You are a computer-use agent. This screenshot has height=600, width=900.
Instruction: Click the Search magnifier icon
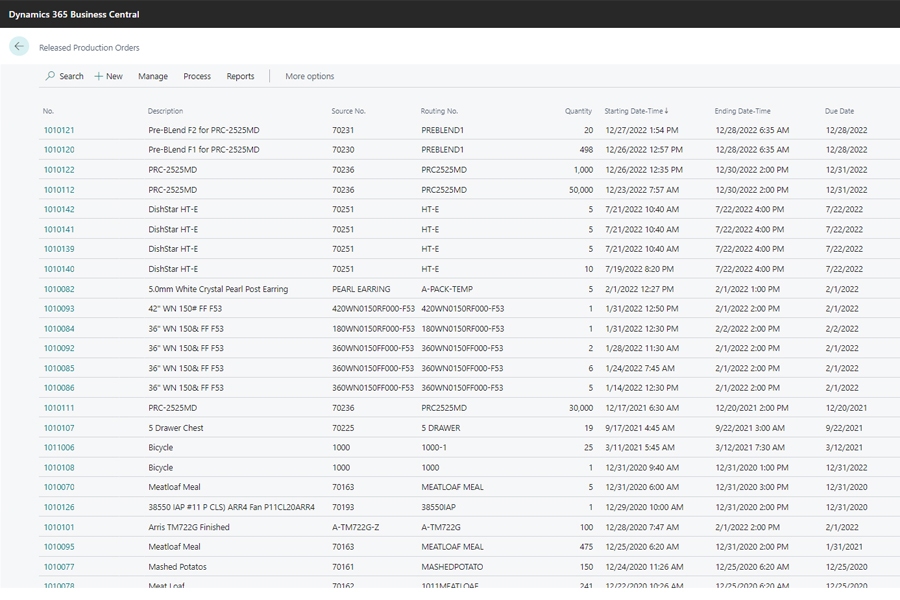point(51,76)
